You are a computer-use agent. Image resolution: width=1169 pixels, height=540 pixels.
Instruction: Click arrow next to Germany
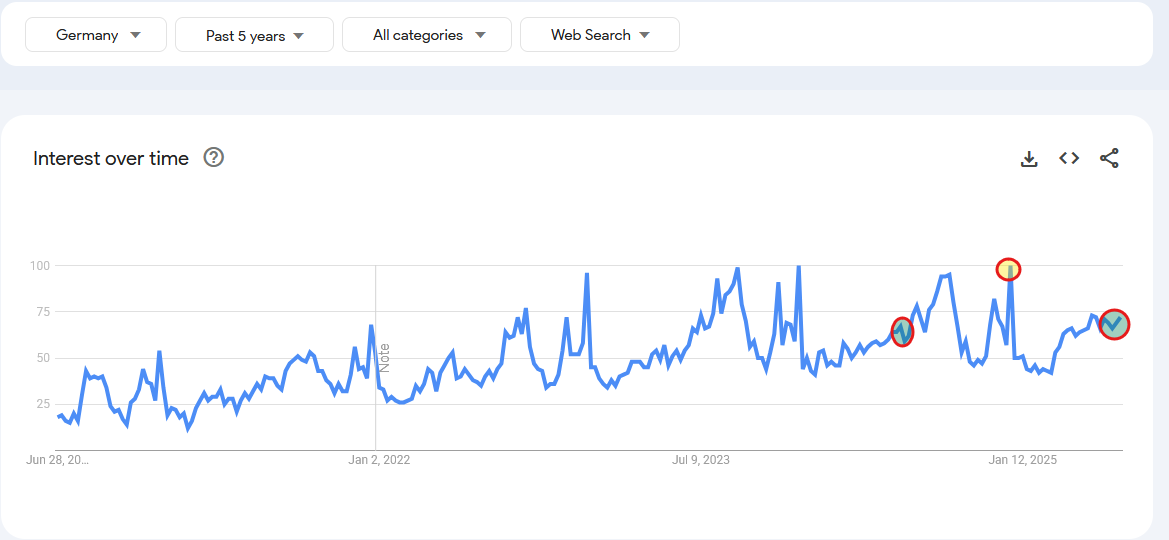135,35
